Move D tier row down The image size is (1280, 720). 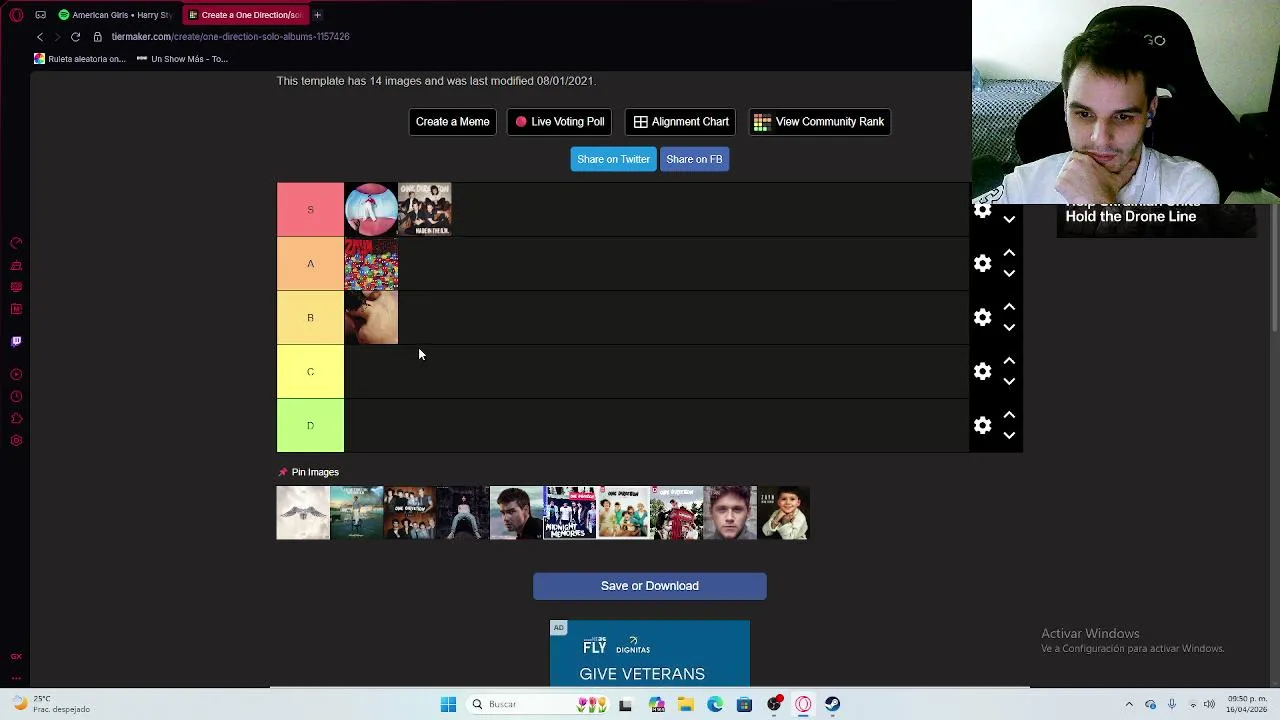[x=1009, y=435]
